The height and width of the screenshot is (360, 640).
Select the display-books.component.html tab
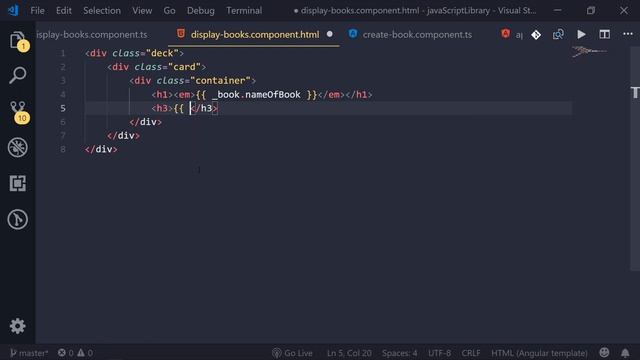255,35
